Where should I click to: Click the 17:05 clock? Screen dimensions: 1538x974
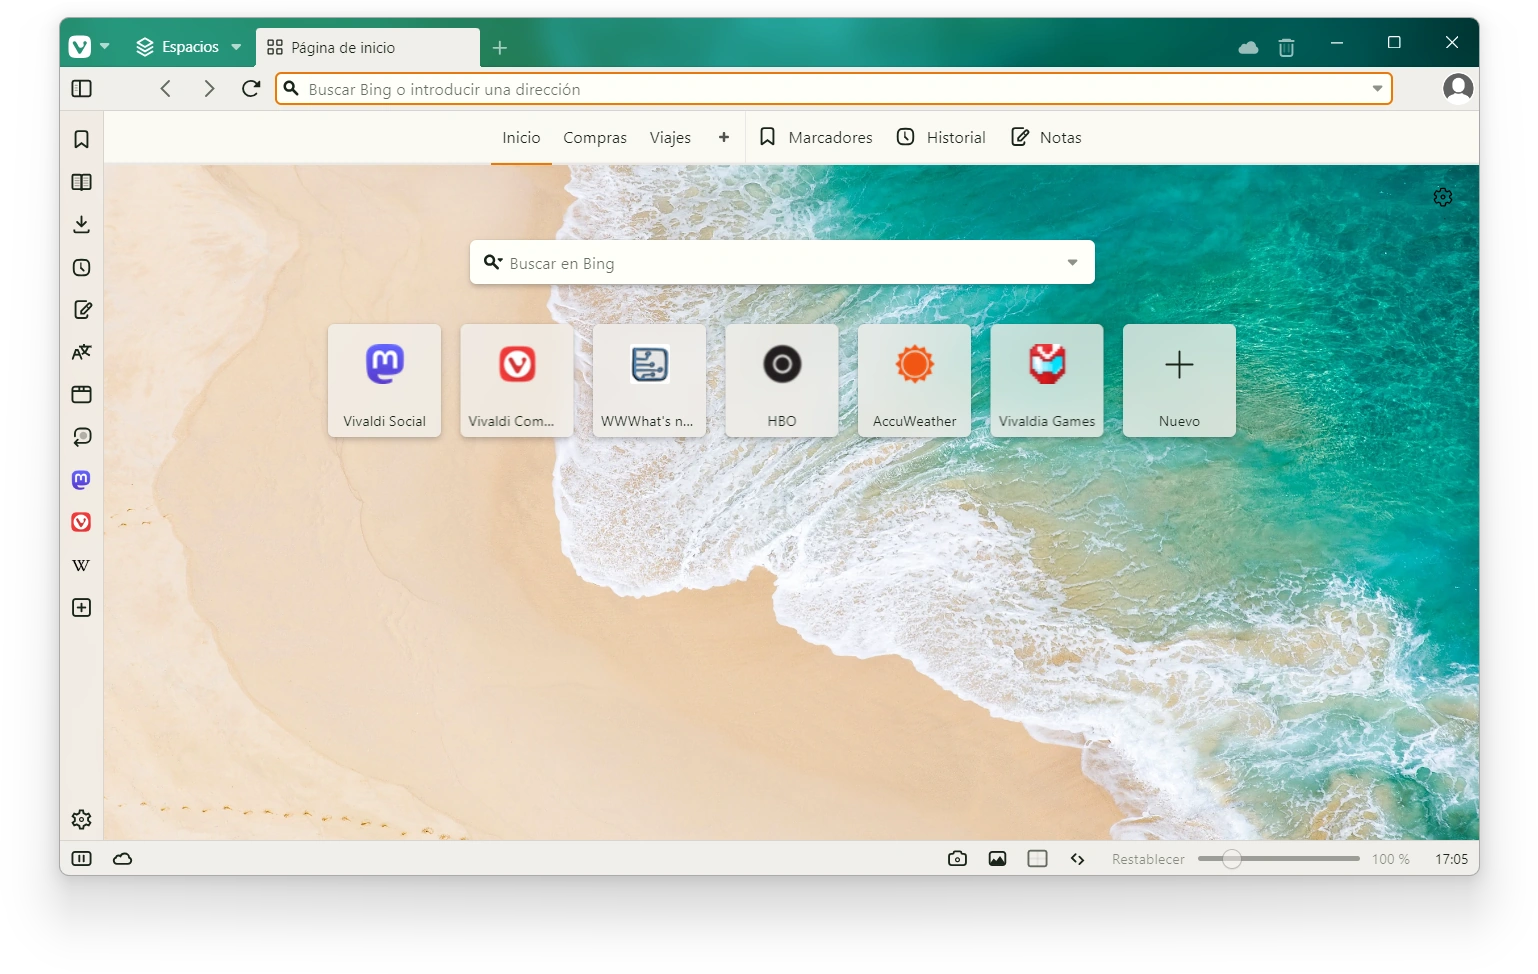coord(1452,859)
